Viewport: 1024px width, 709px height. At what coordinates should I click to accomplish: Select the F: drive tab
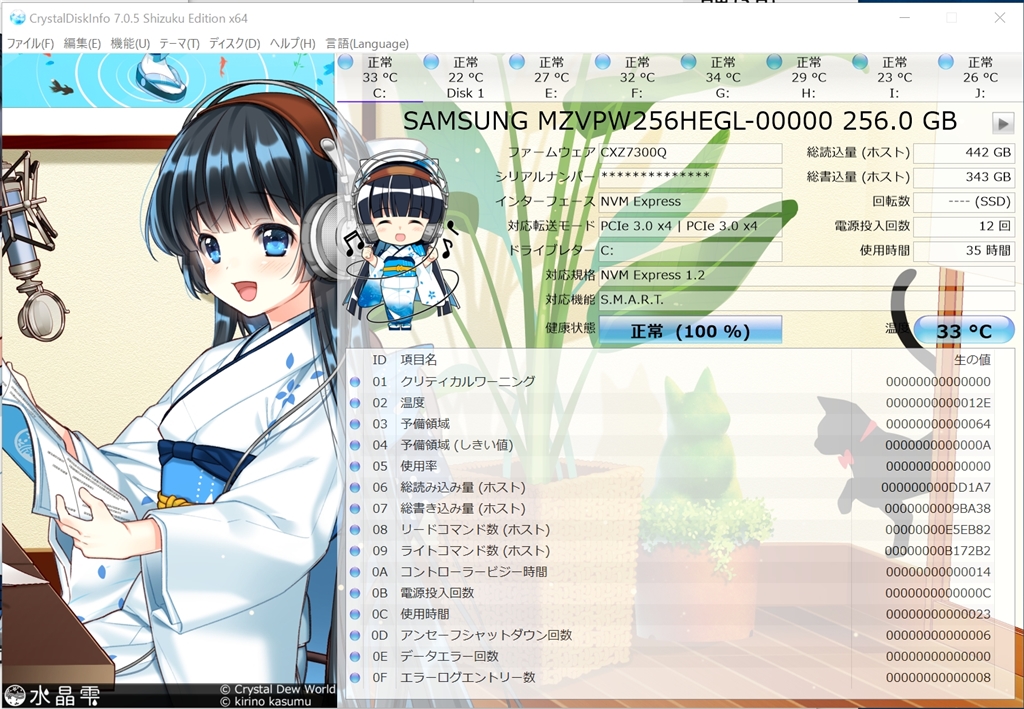point(637,78)
